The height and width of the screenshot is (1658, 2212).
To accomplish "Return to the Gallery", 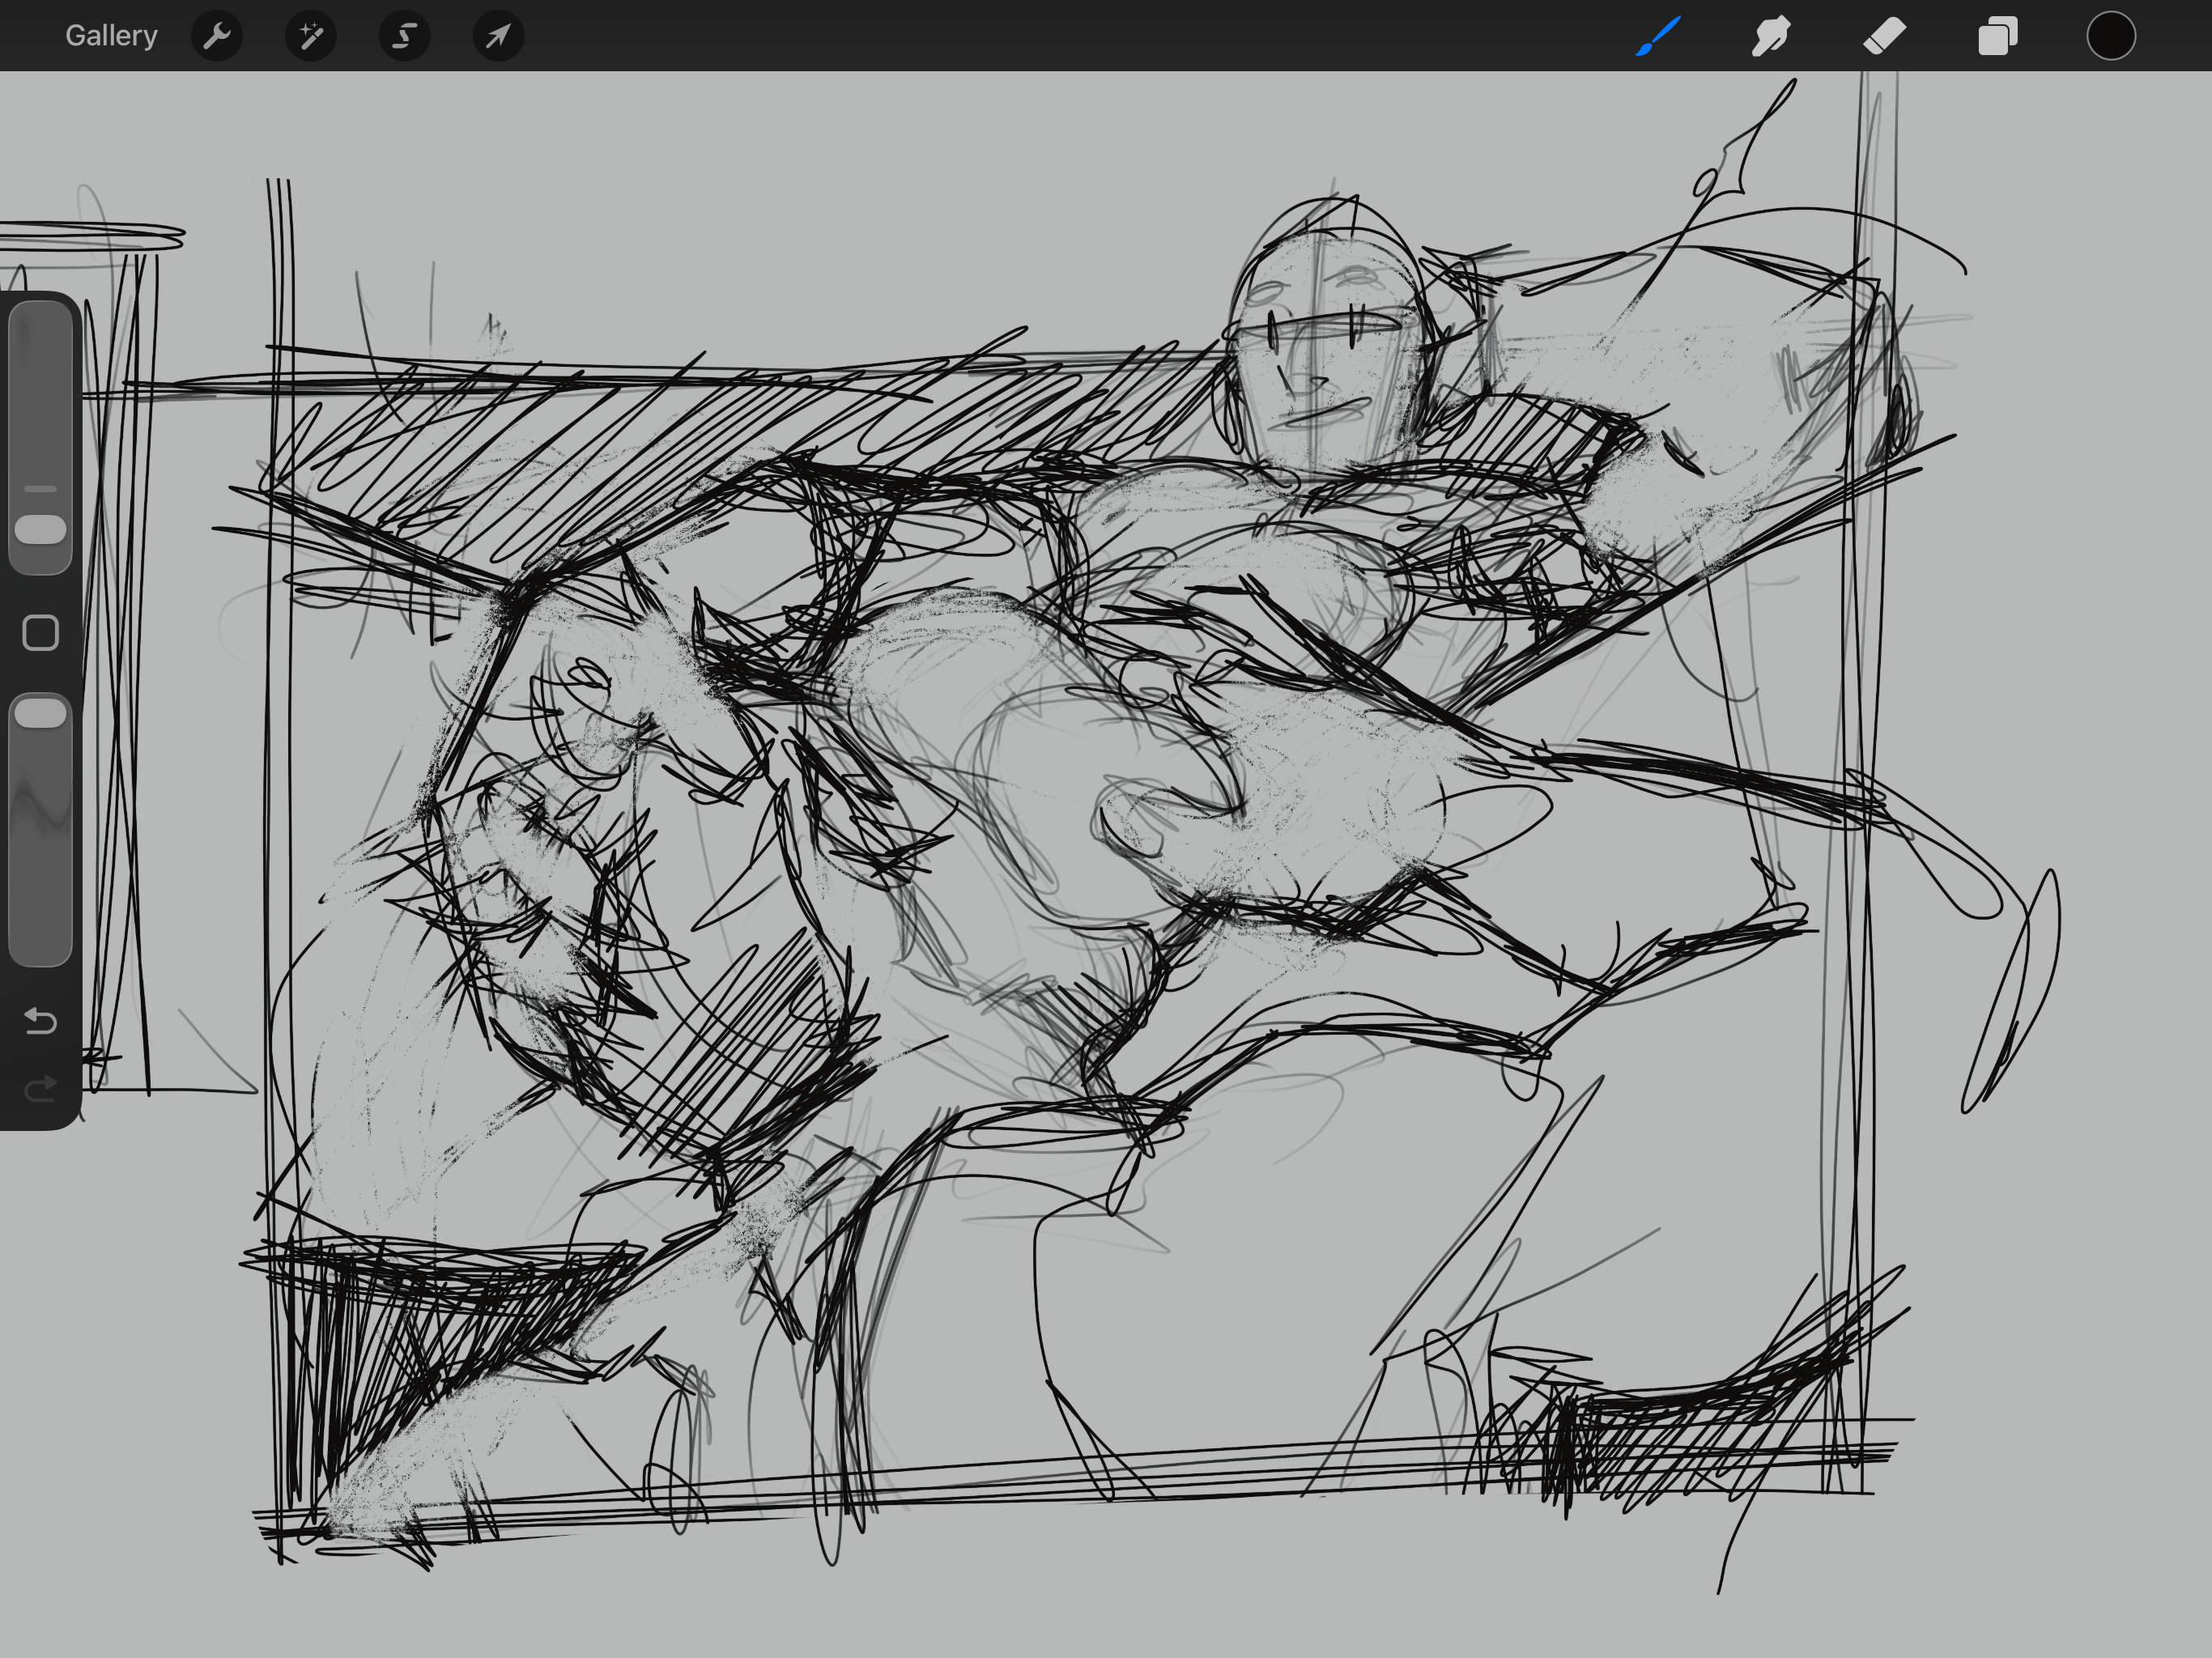I will [111, 36].
